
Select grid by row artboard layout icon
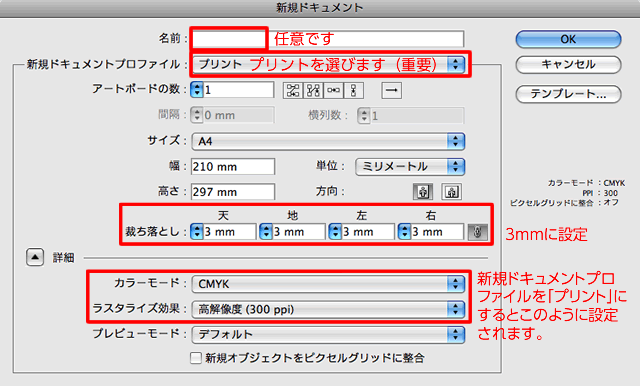(x=293, y=90)
